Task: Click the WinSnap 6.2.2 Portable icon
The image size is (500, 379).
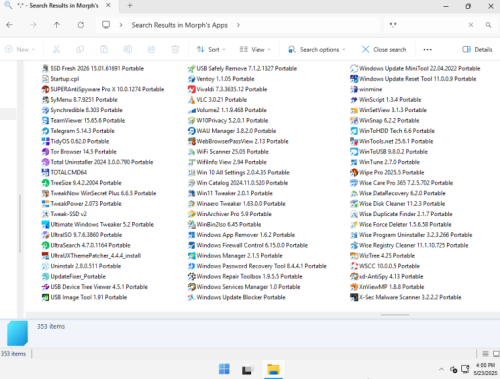Action: click(x=354, y=120)
